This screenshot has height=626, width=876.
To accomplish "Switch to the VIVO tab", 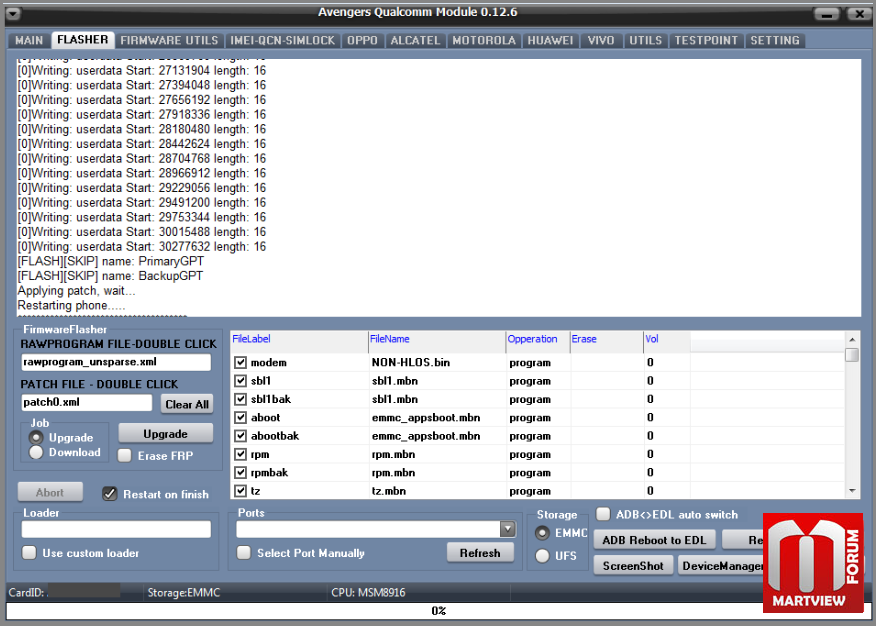I will coord(601,40).
